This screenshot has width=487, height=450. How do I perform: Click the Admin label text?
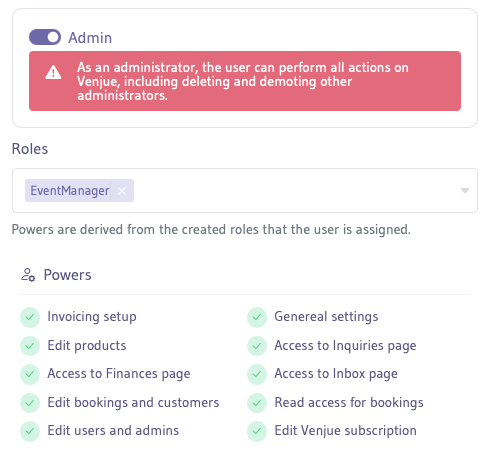click(x=90, y=38)
